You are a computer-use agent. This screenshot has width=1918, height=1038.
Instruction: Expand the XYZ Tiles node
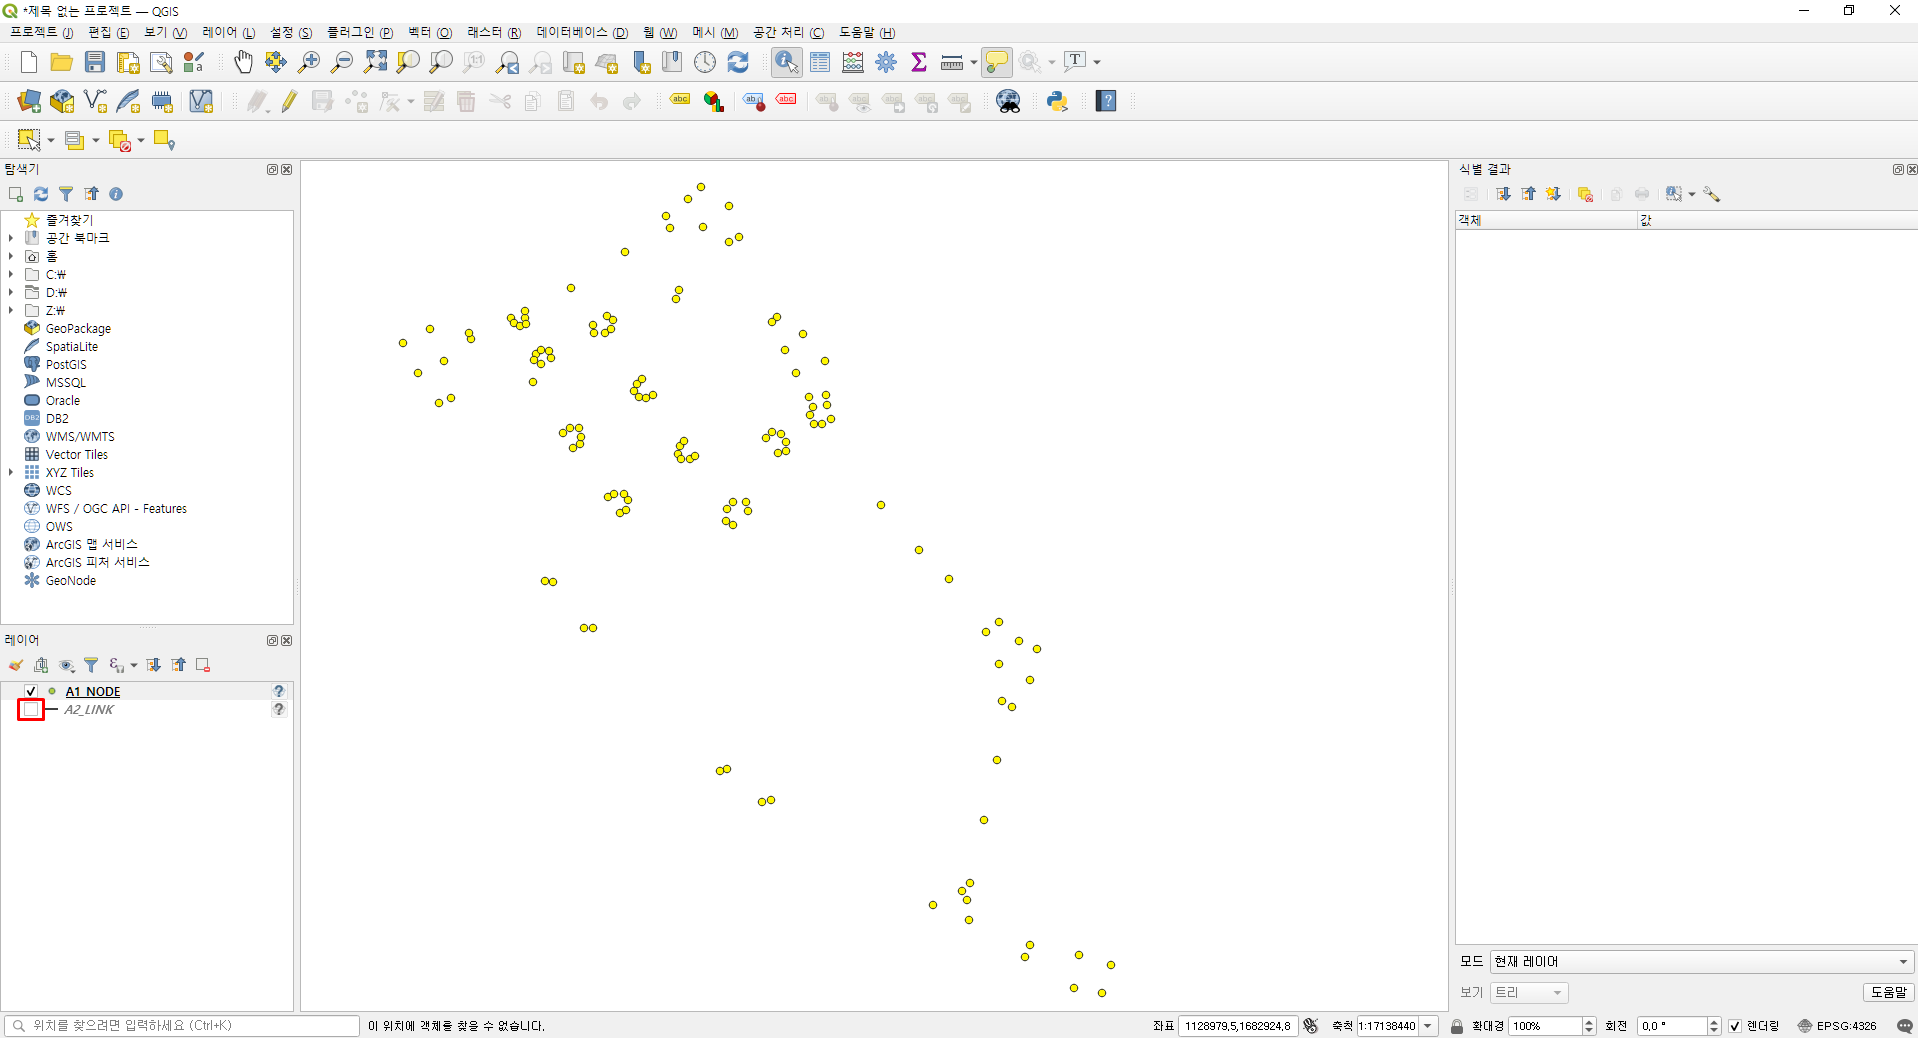click(x=11, y=472)
